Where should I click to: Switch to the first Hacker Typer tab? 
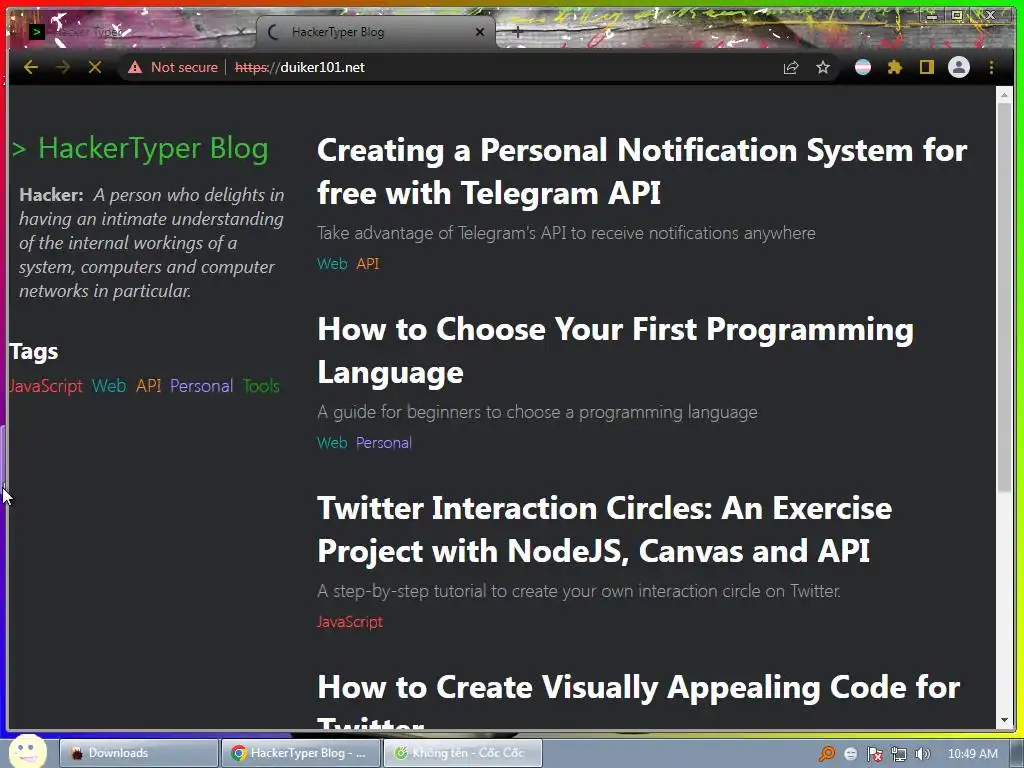pos(131,32)
